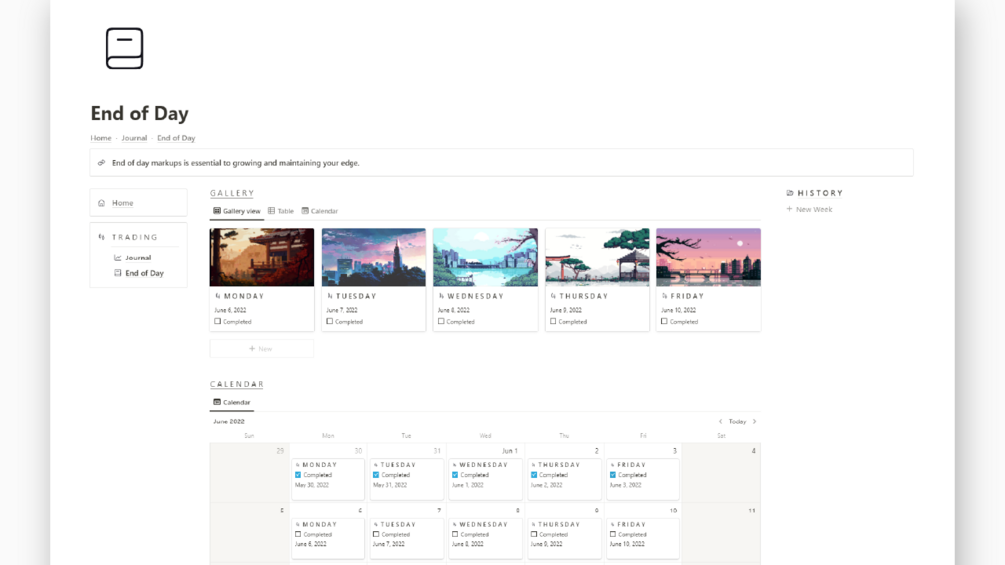The image size is (1005, 565).
Task: Click the HISTORY heading
Action: point(820,193)
